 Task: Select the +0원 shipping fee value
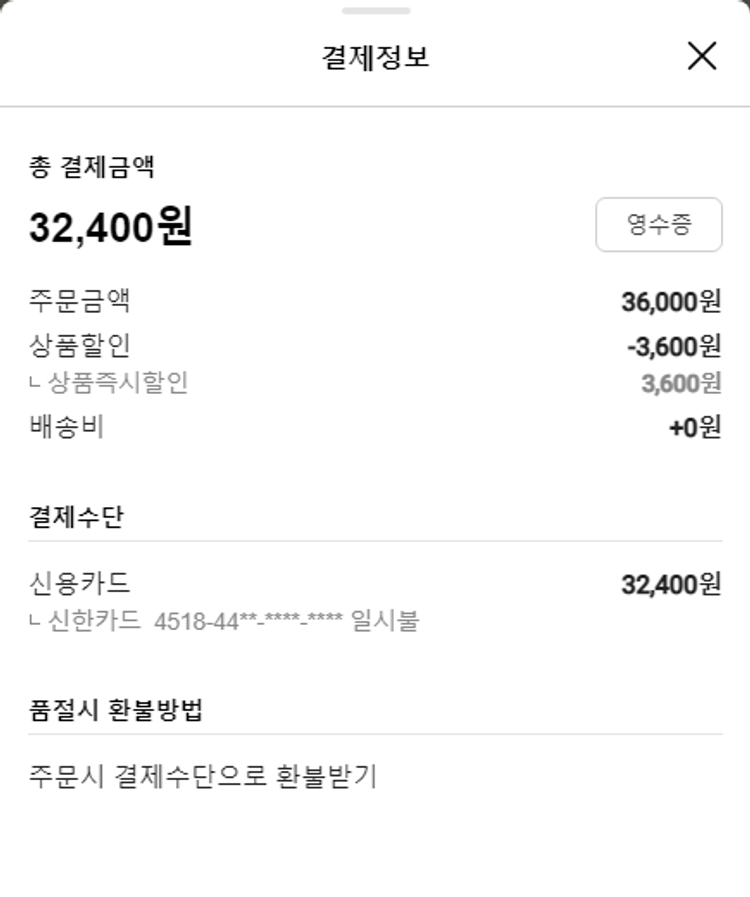[x=695, y=428]
